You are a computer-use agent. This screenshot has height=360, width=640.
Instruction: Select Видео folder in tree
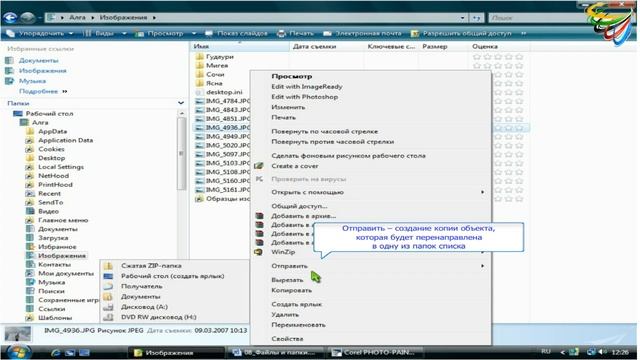click(x=48, y=211)
